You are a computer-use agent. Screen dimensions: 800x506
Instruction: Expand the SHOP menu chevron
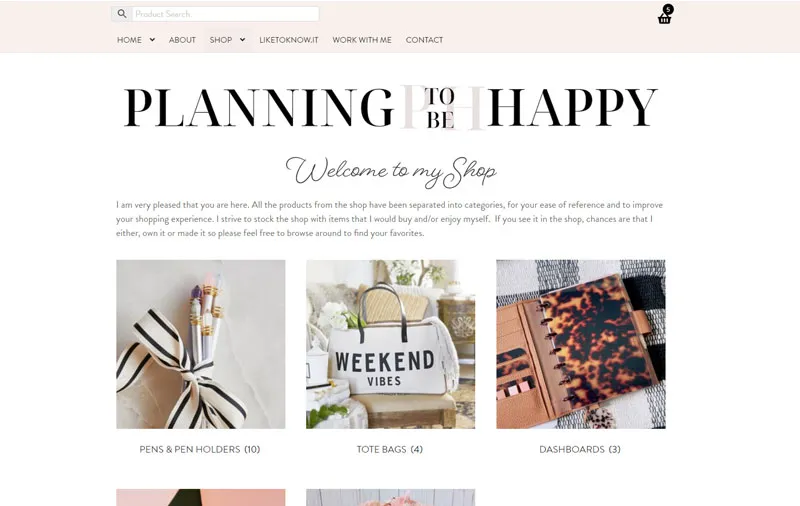pos(242,40)
